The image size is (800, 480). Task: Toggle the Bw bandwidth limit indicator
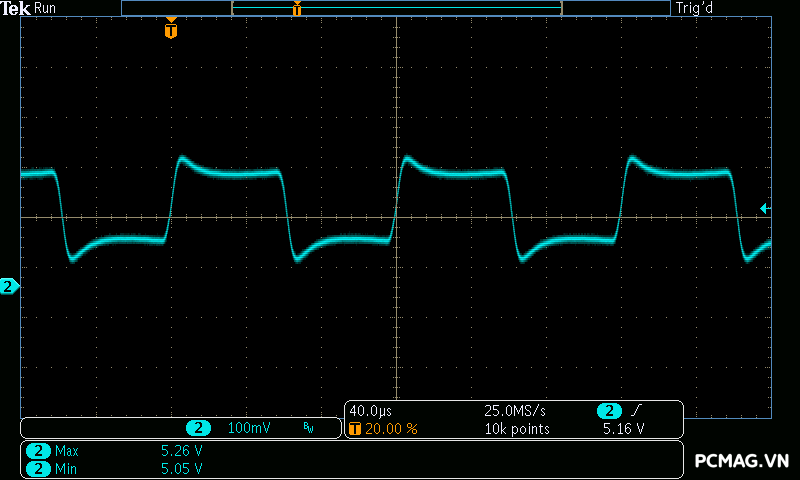(x=308, y=428)
